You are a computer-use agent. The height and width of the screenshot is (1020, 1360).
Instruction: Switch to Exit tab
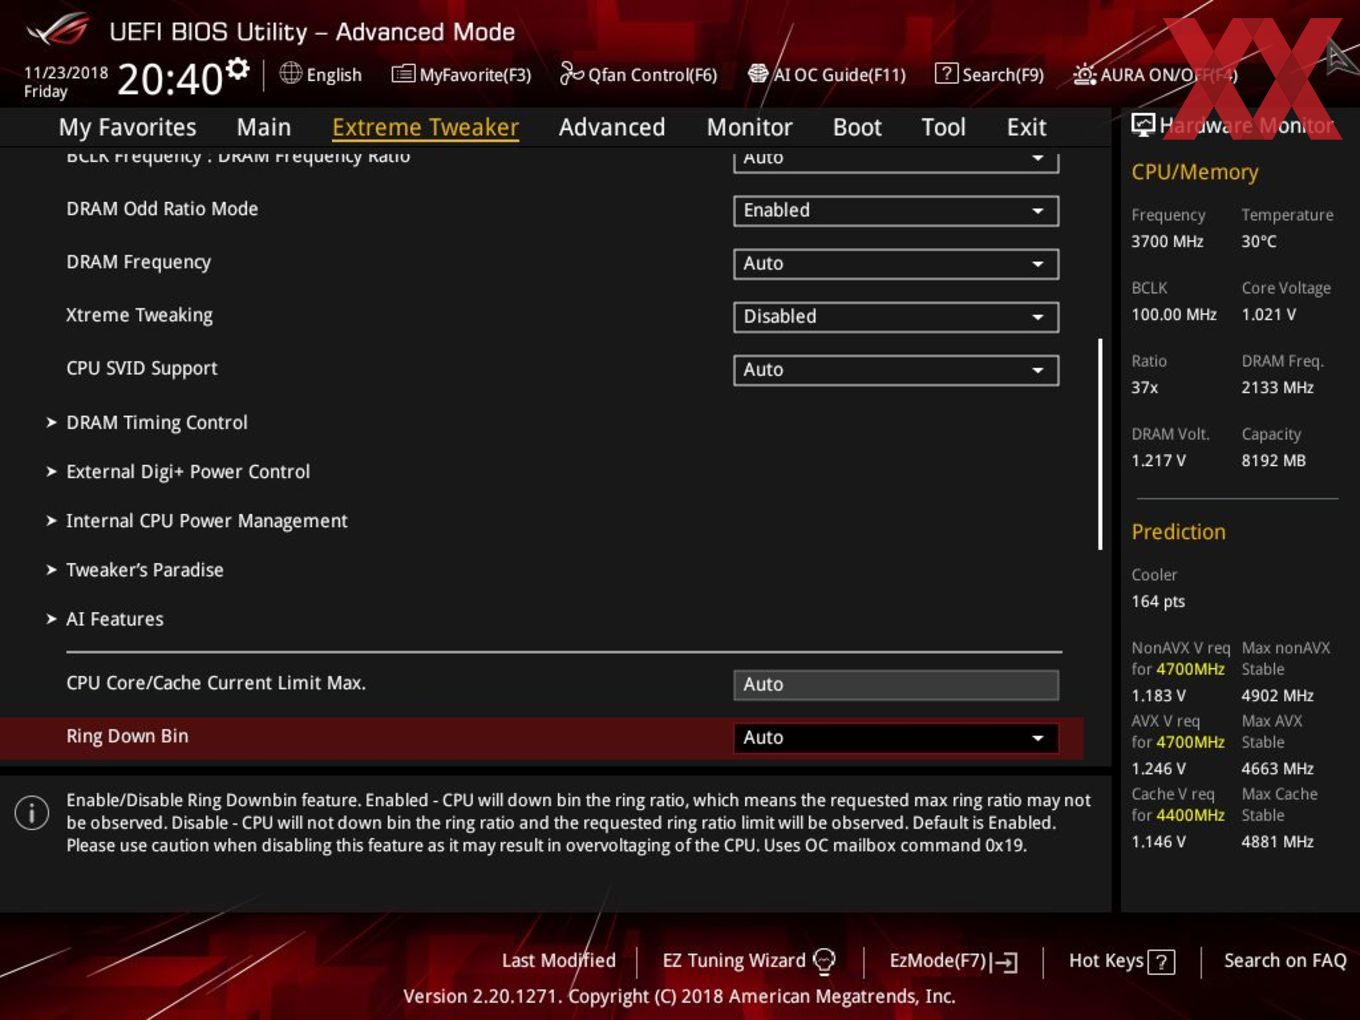pyautogui.click(x=1026, y=127)
